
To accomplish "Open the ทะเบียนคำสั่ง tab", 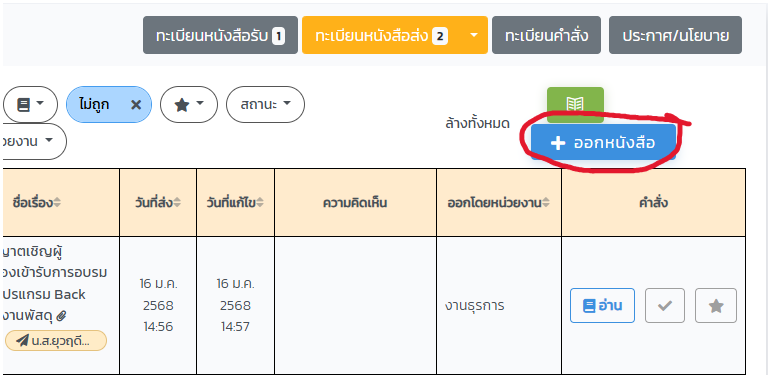I will (x=546, y=35).
